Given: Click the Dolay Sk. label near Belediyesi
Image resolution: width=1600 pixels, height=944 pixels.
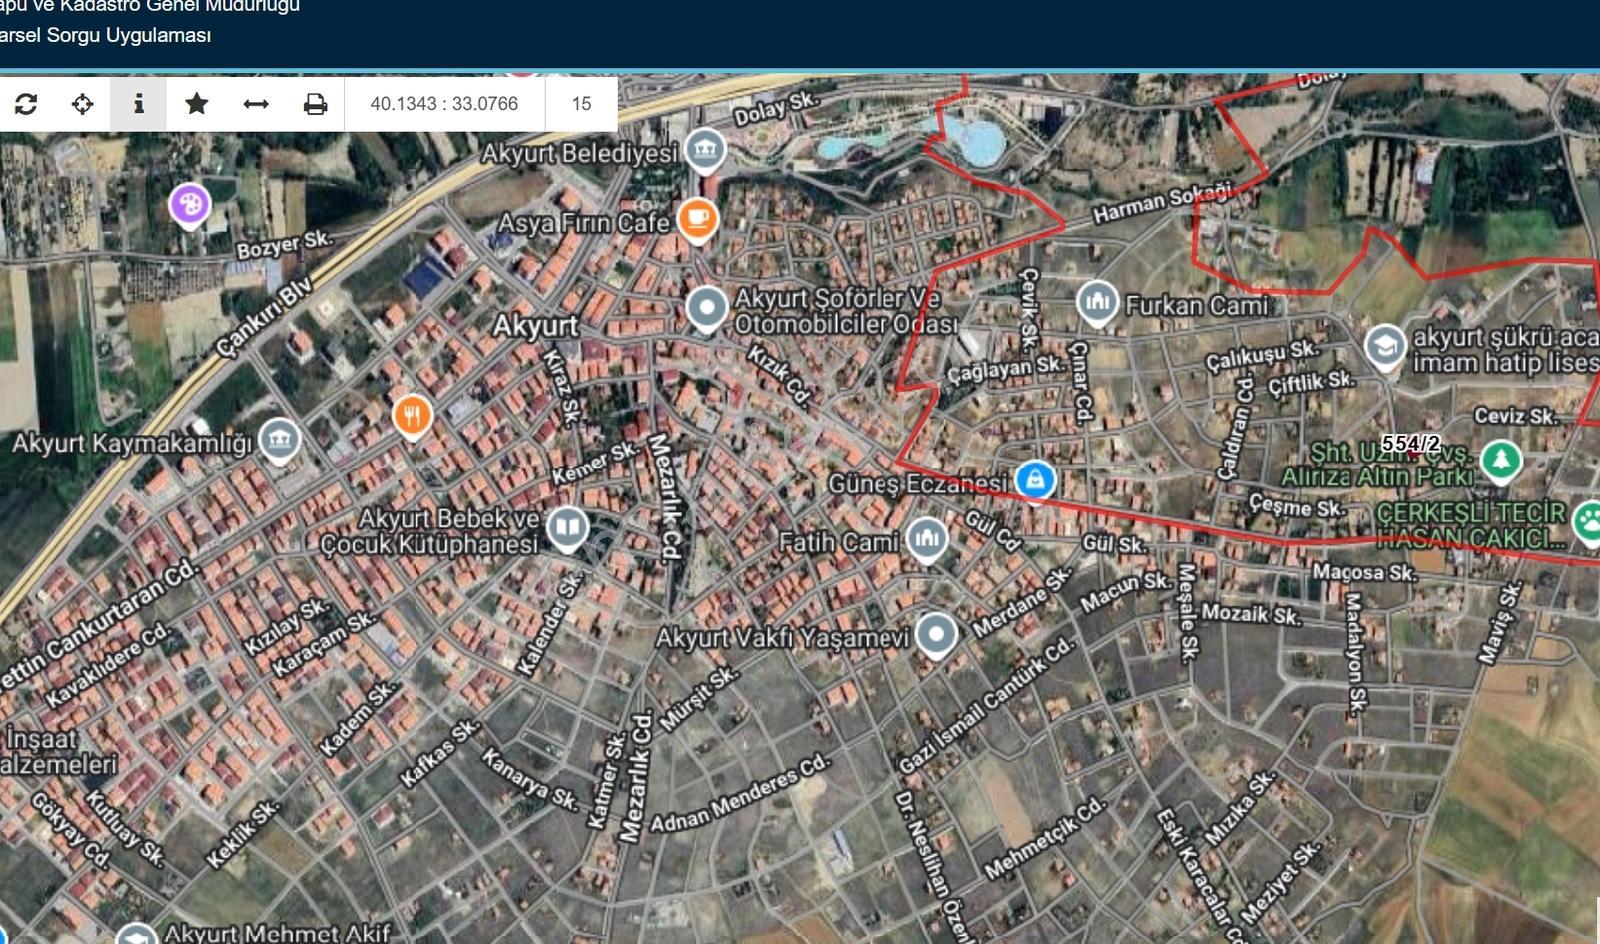Looking at the screenshot, I should coord(776,108).
